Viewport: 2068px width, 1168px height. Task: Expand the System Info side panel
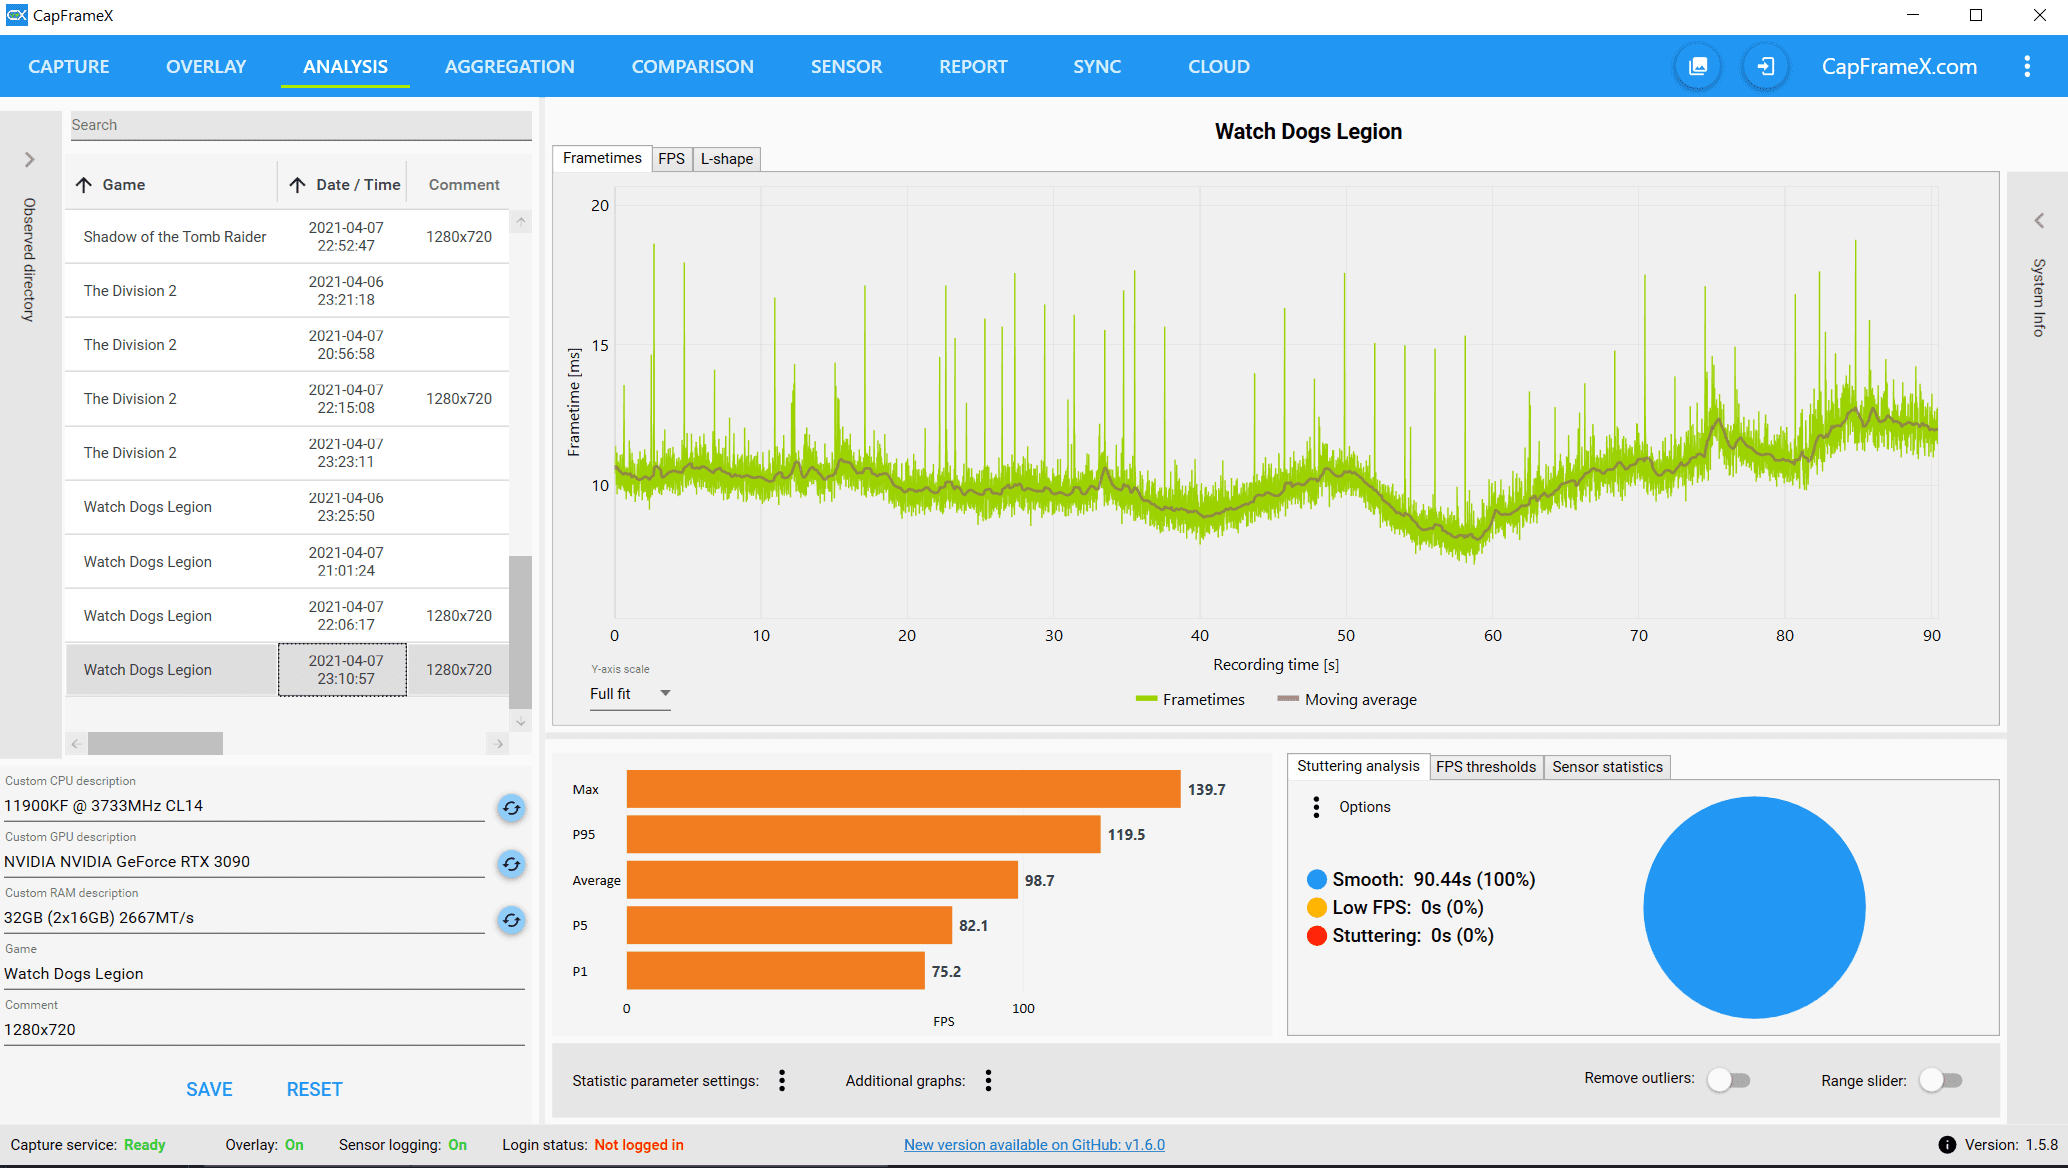[2038, 221]
